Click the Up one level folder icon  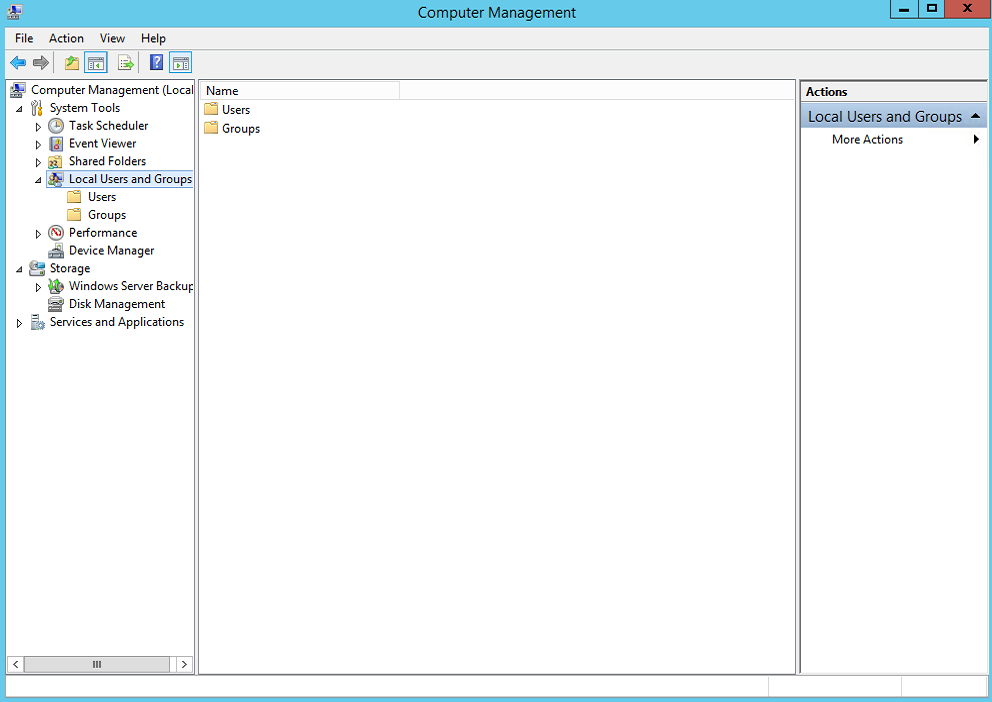pyautogui.click(x=72, y=63)
